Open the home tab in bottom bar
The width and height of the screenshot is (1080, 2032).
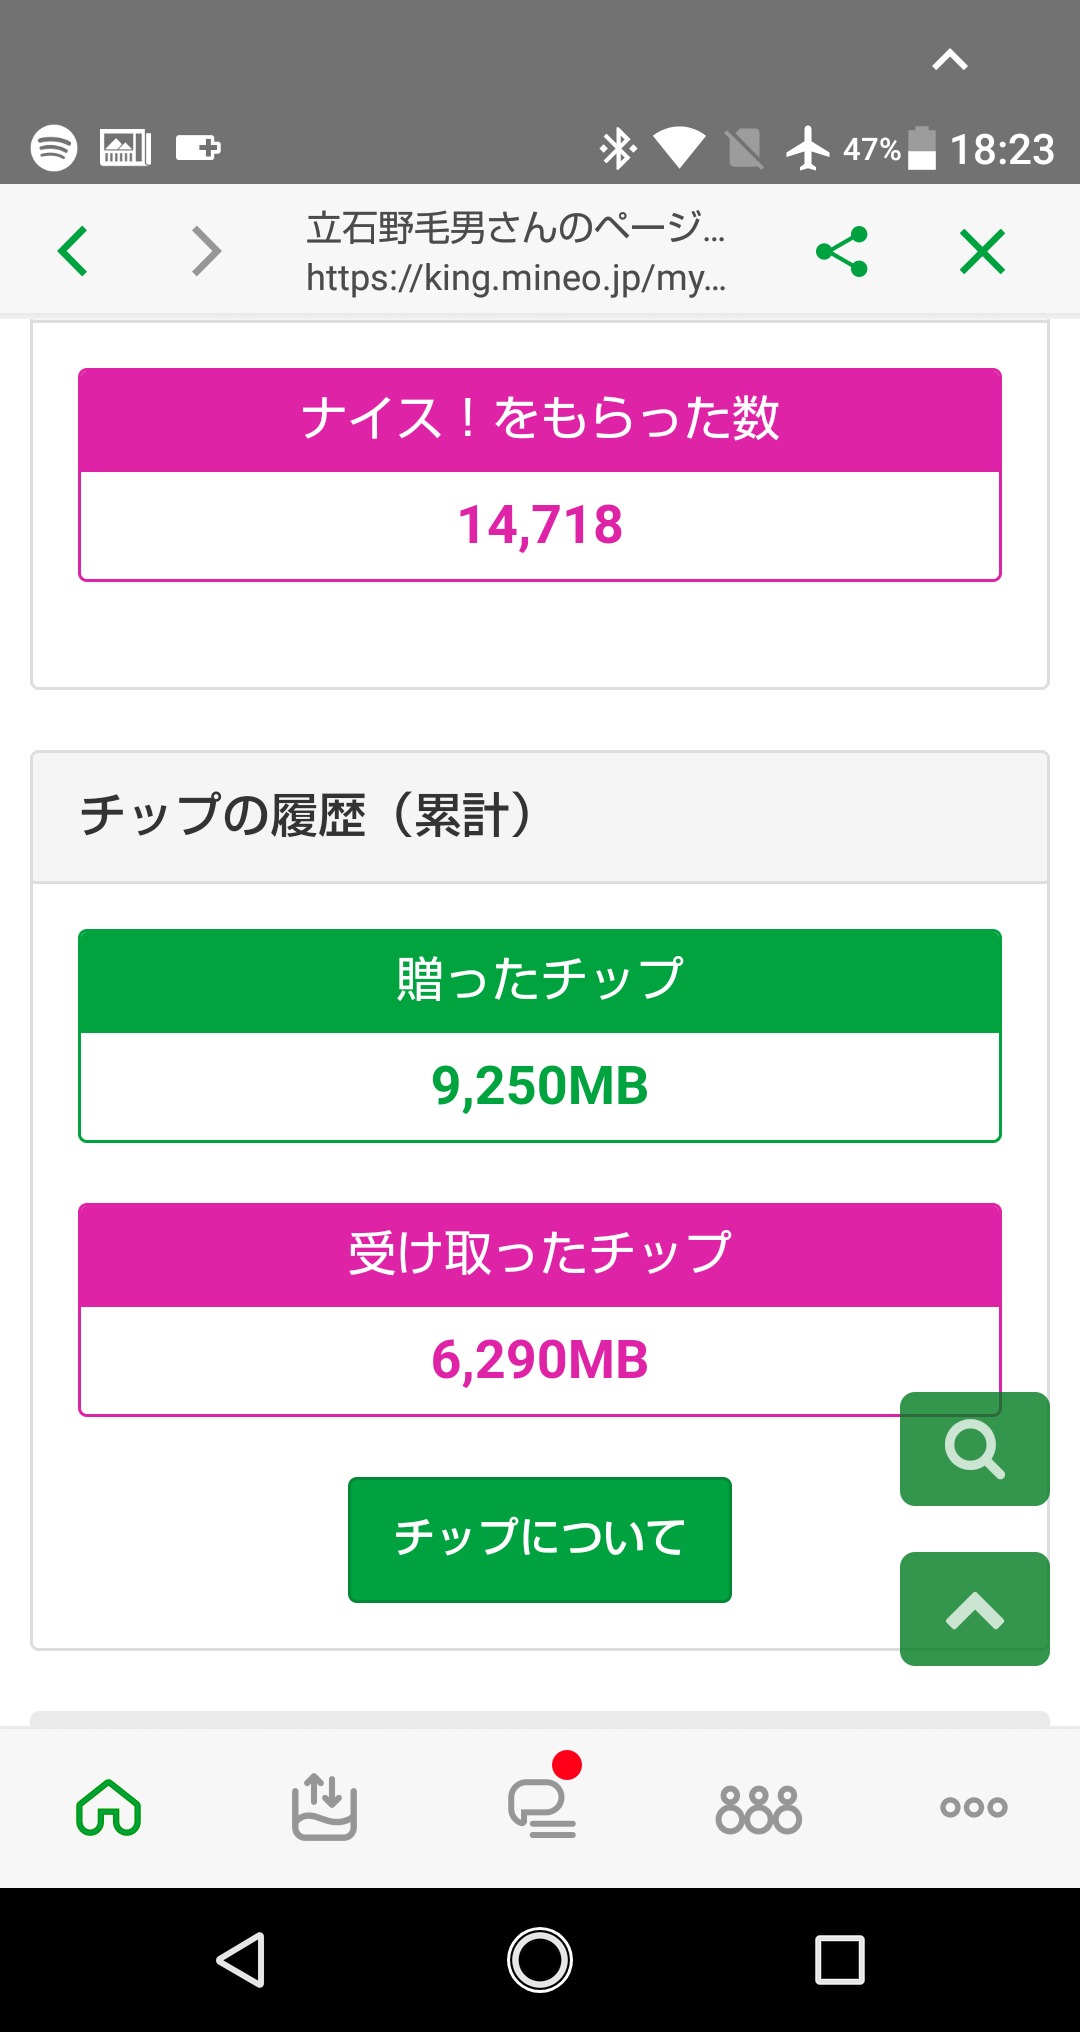(x=108, y=1807)
